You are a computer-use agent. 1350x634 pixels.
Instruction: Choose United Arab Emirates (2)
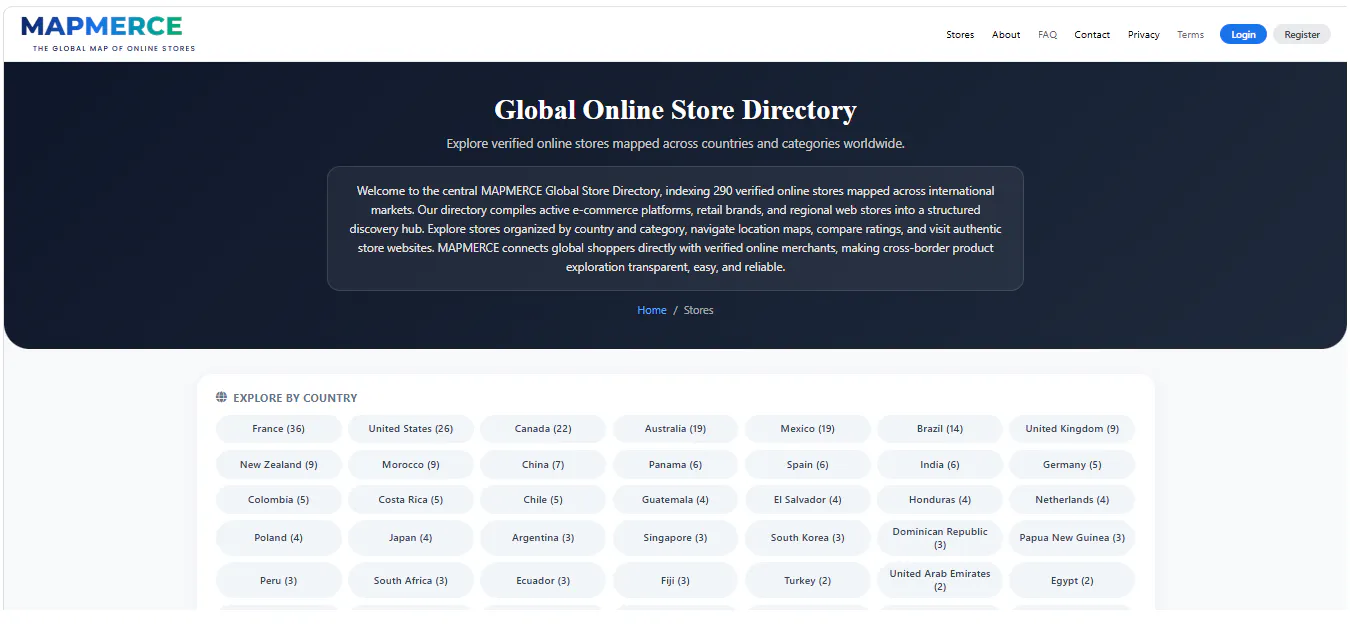(x=940, y=580)
